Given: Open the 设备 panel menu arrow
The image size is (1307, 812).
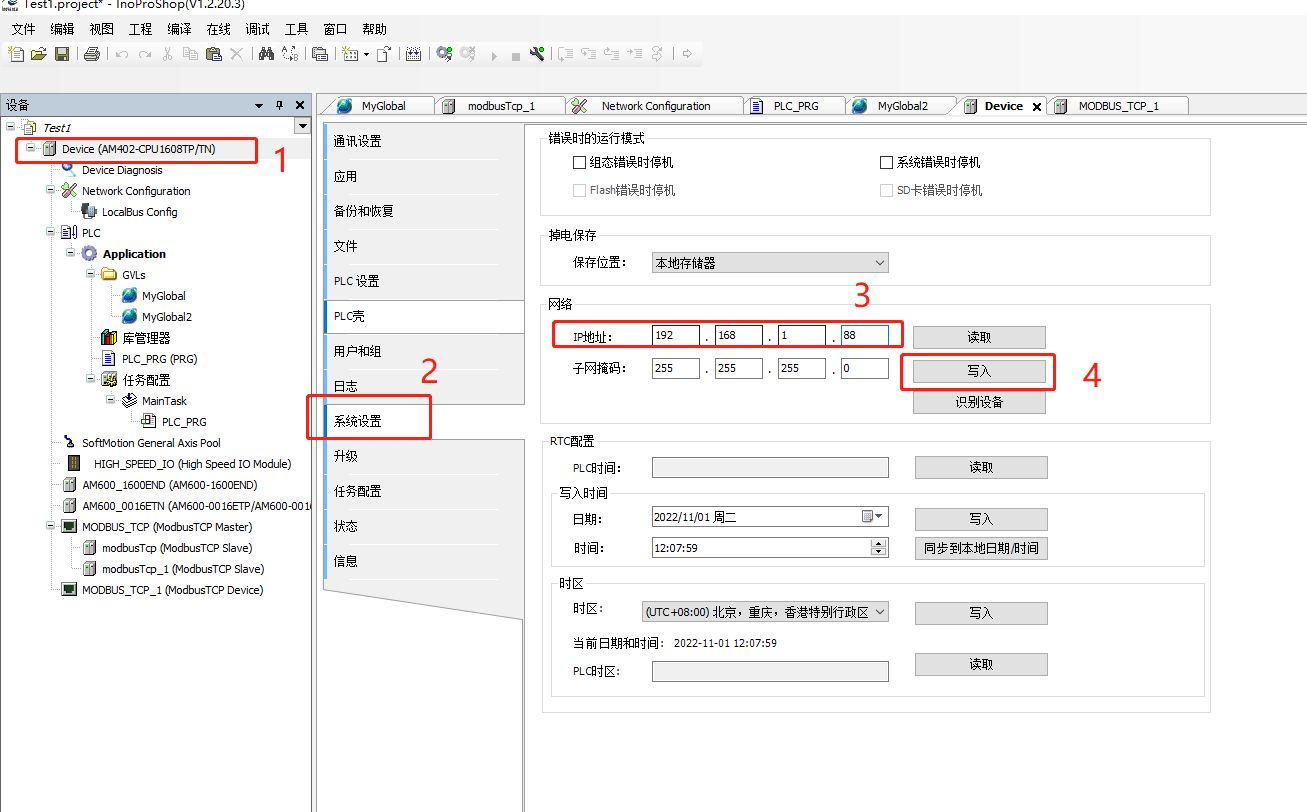Looking at the screenshot, I should 259,105.
